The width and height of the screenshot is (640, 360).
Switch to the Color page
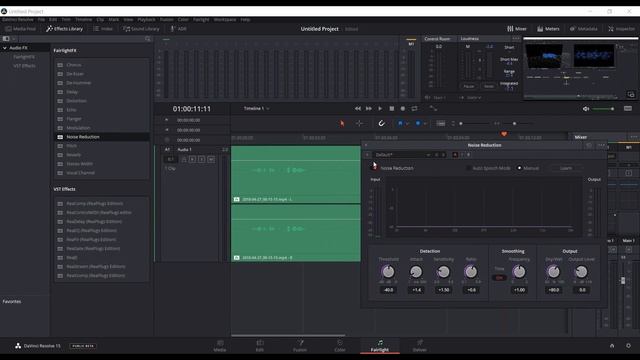click(340, 346)
